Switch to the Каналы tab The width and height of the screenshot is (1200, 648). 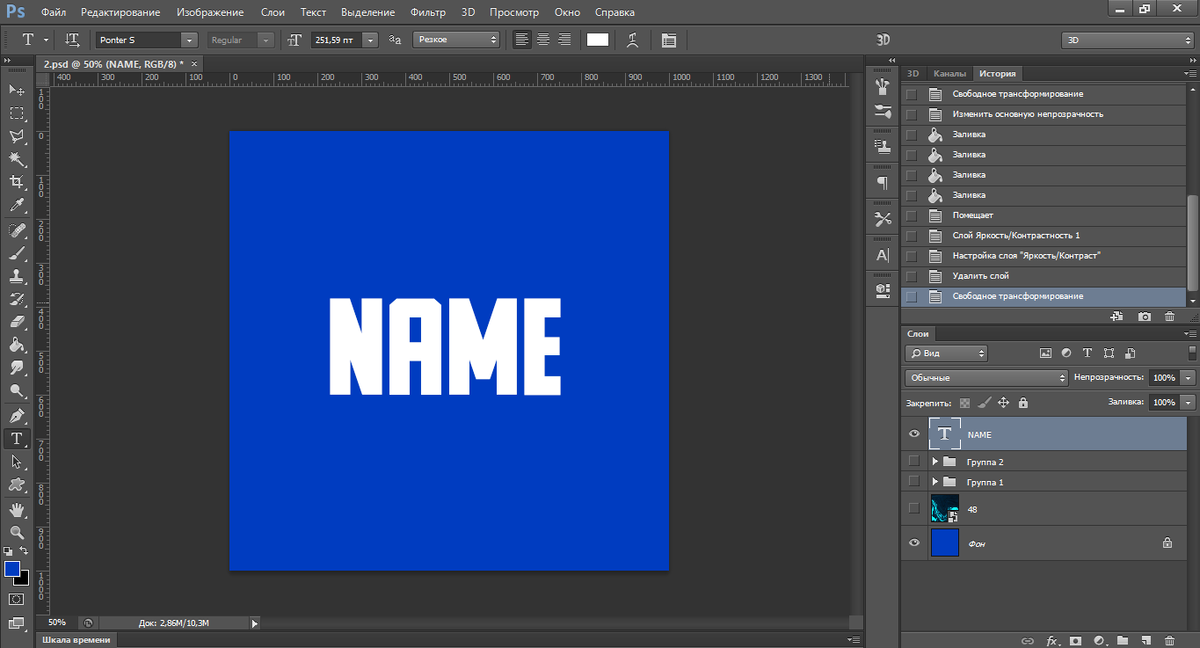pyautogui.click(x=949, y=73)
